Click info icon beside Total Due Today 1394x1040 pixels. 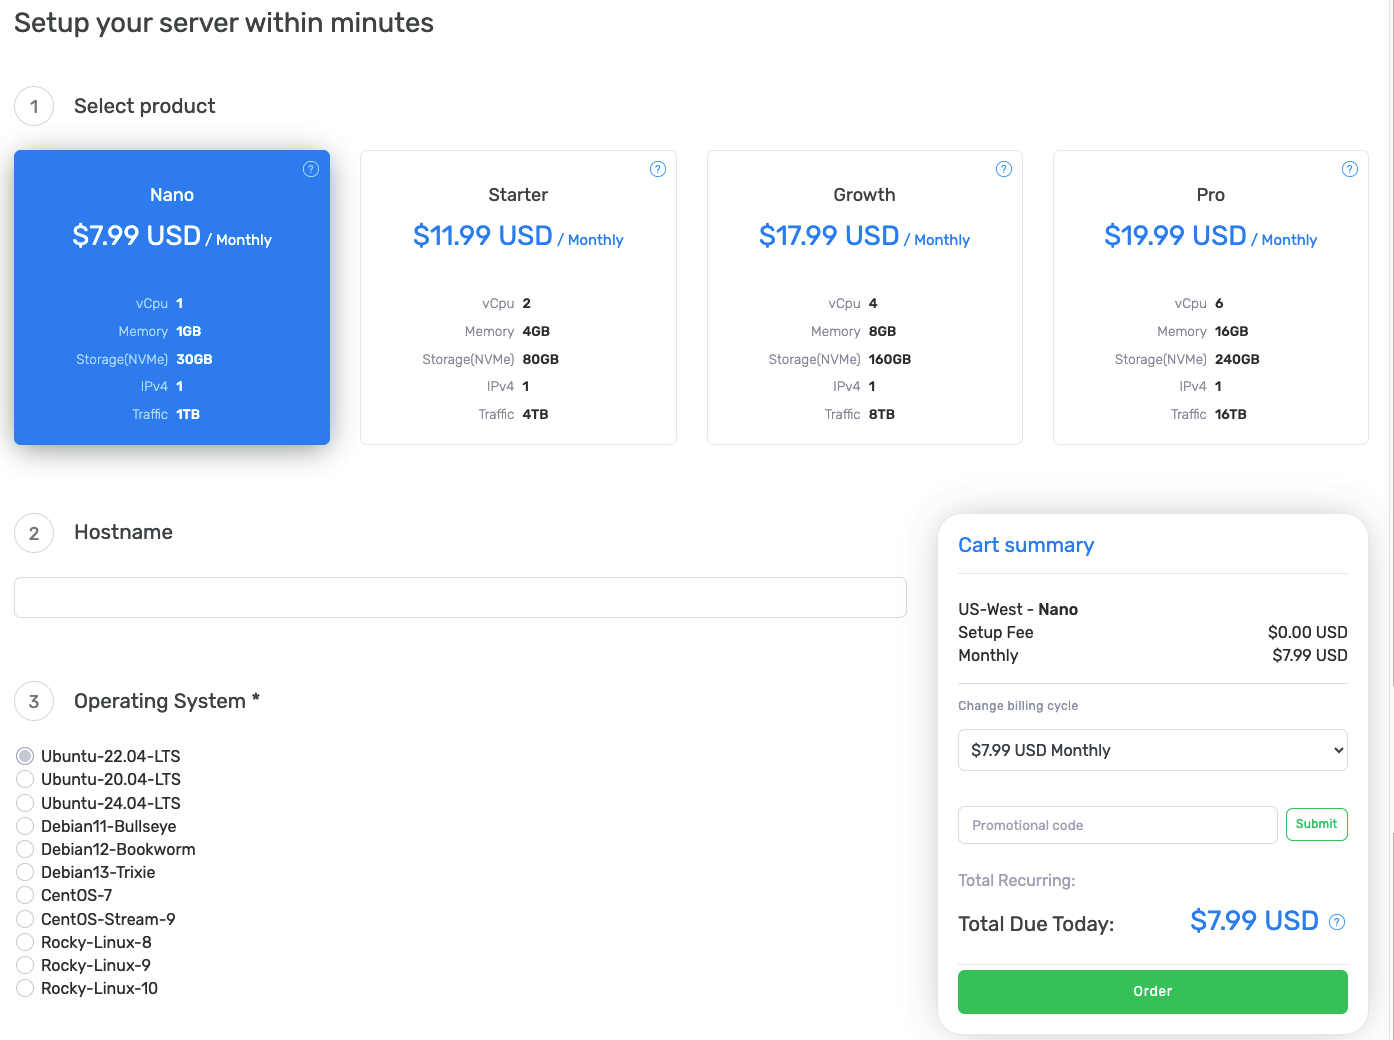pos(1337,922)
